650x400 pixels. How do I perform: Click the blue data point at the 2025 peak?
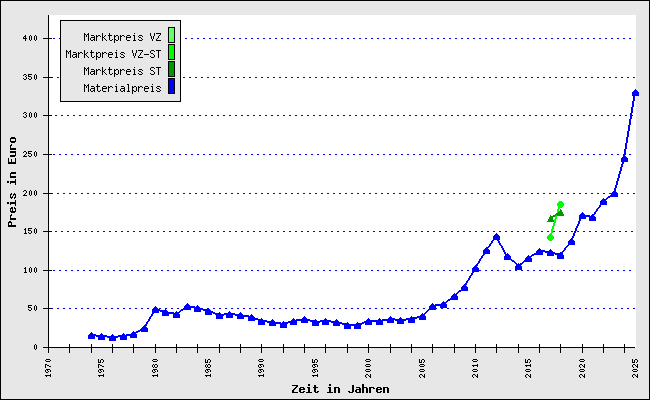[x=635, y=93]
